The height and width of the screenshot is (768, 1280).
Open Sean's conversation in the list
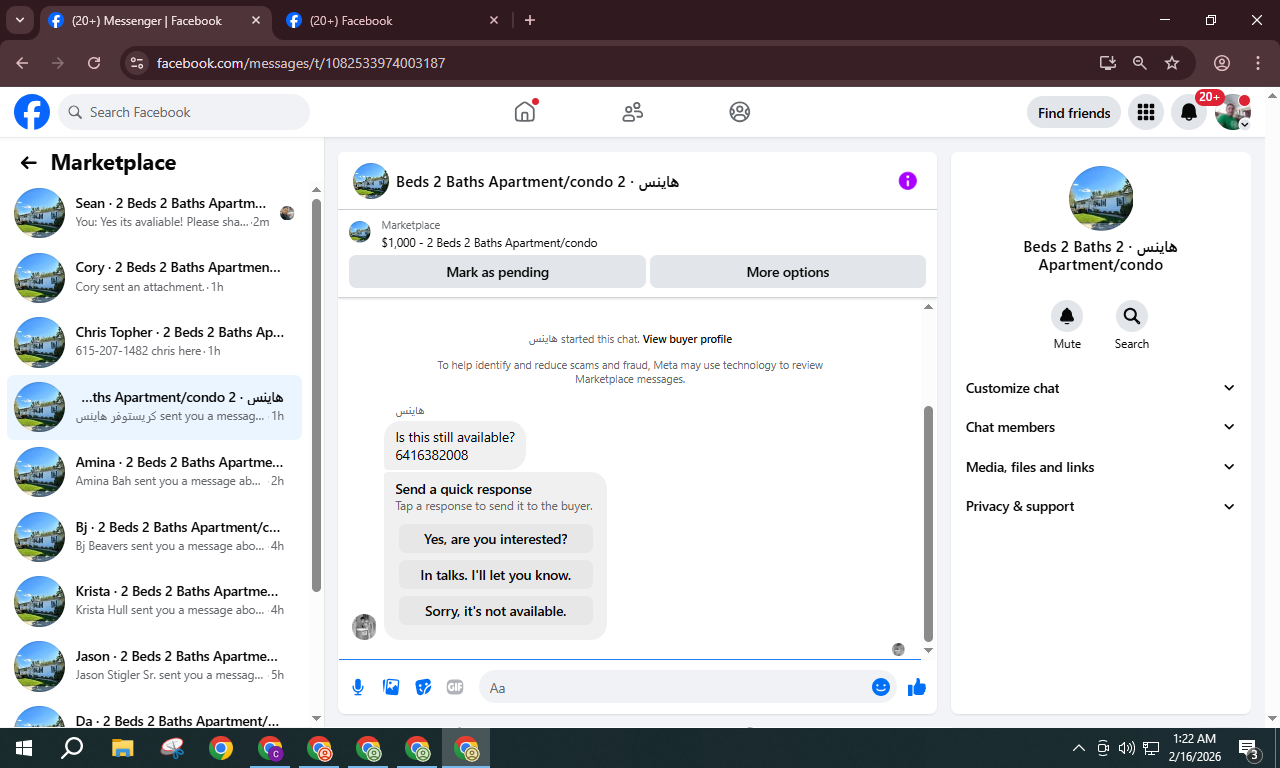(155, 213)
